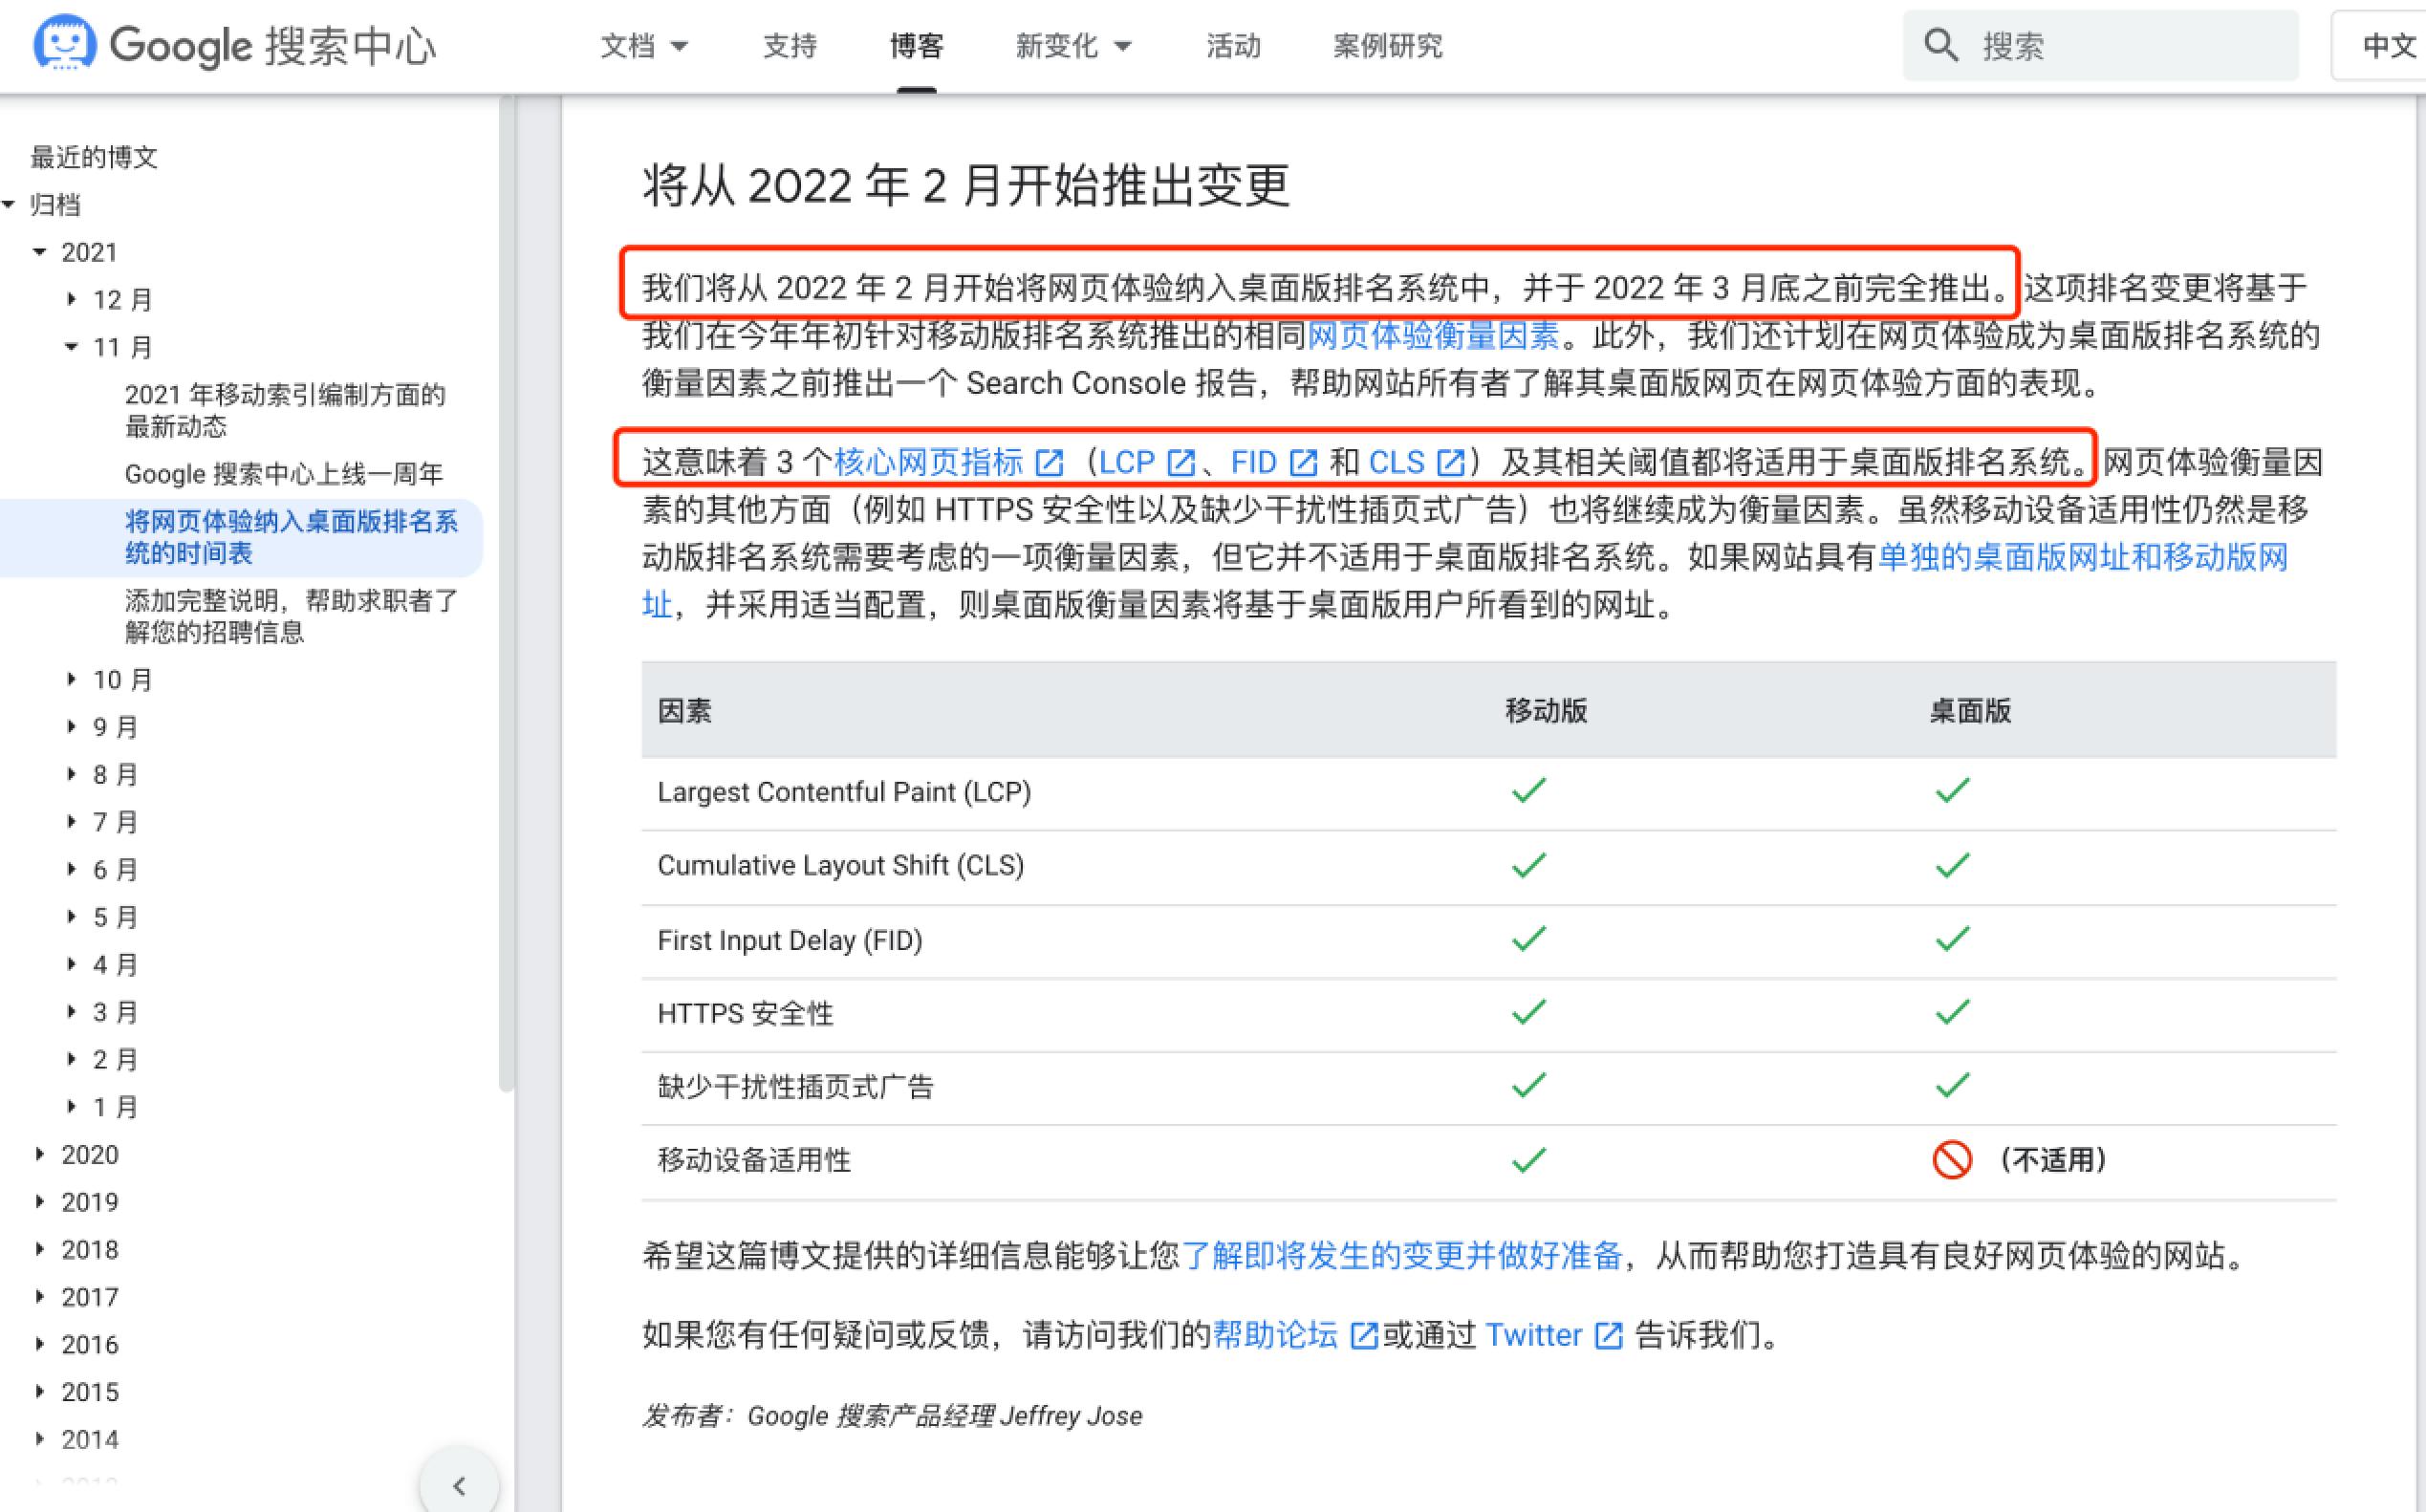2426x1512 pixels.
Task: Expand the 2020 year node
Action: click(40, 1154)
